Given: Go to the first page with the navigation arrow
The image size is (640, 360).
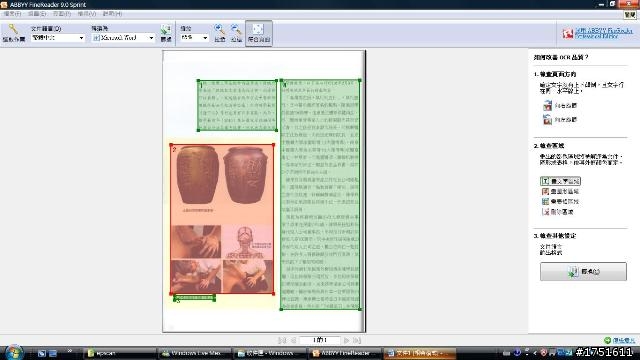Looking at the screenshot, I should click(x=282, y=340).
